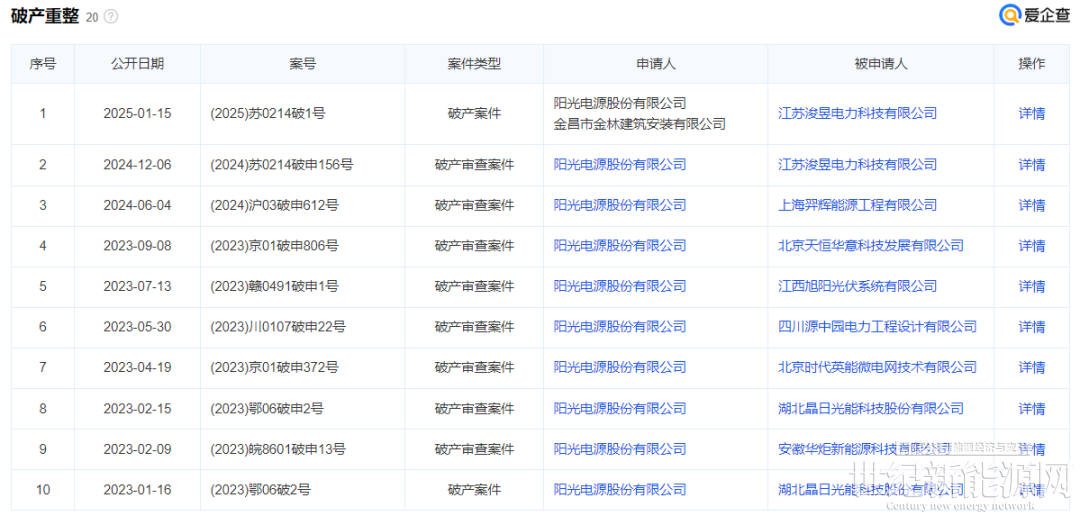The width and height of the screenshot is (1080, 516).
Task: Open respondent 四川源中园电力工程设计有限公司
Action: (x=877, y=327)
